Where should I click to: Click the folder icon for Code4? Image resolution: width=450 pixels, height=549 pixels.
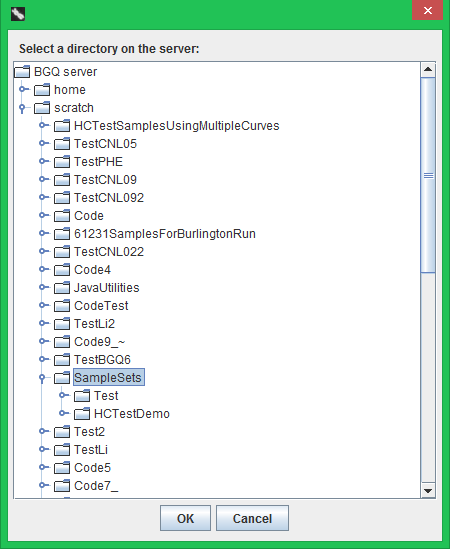pyautogui.click(x=62, y=270)
